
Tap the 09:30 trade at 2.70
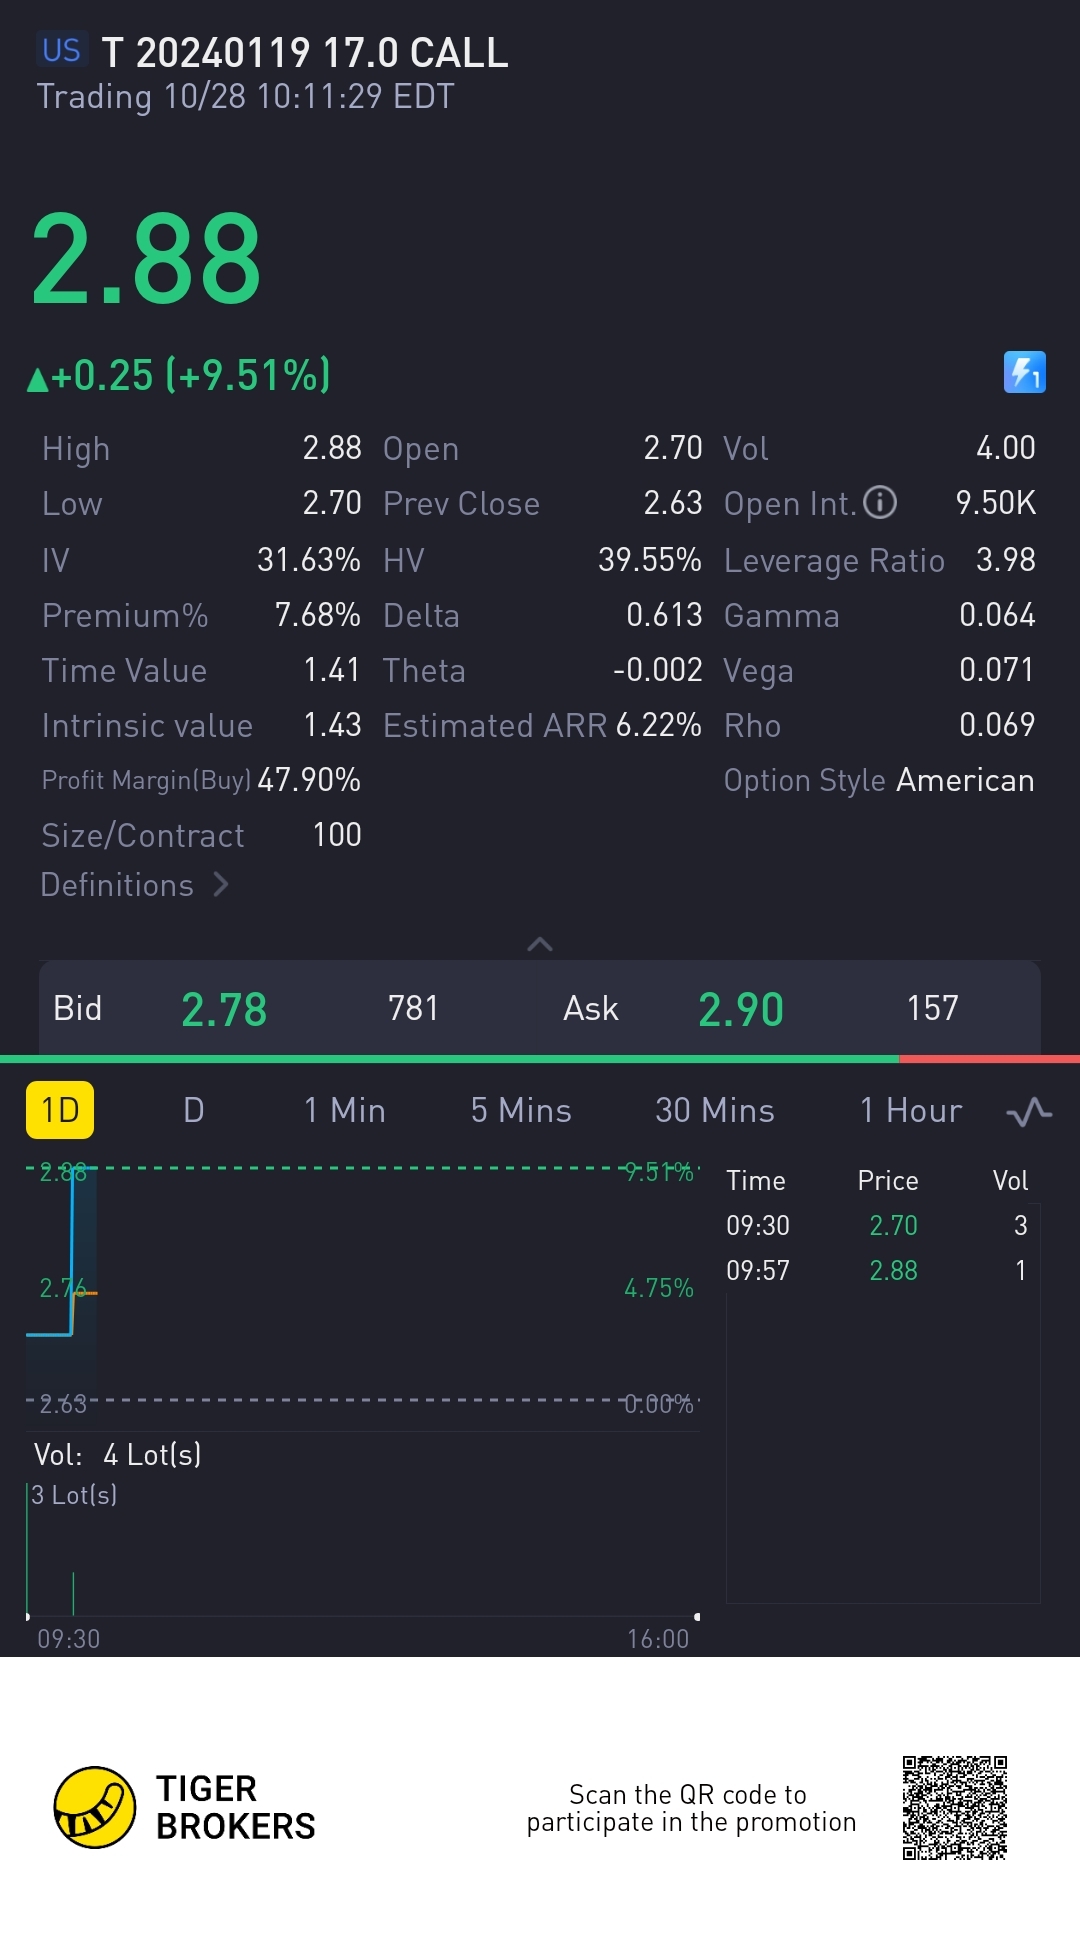coord(880,1225)
